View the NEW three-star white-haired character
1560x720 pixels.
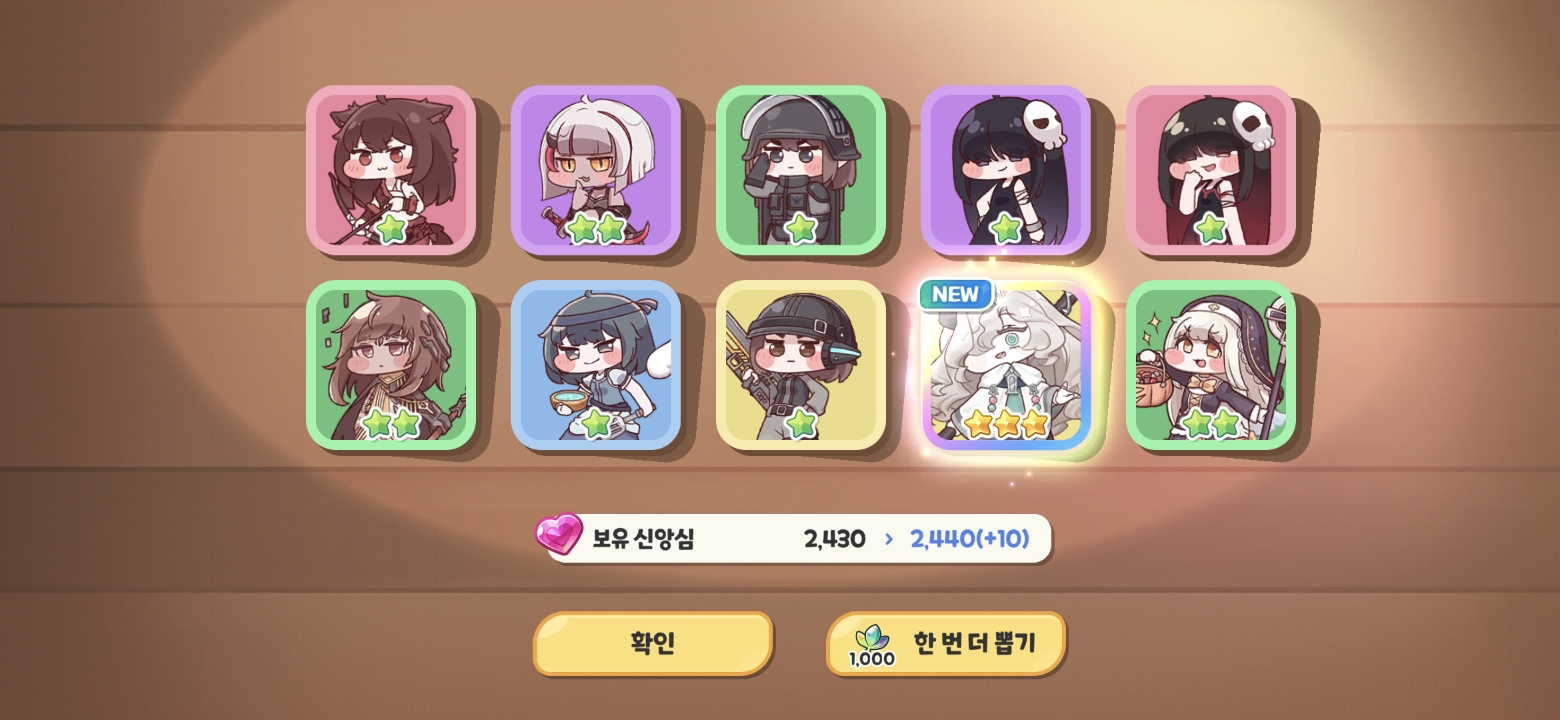point(1006,365)
